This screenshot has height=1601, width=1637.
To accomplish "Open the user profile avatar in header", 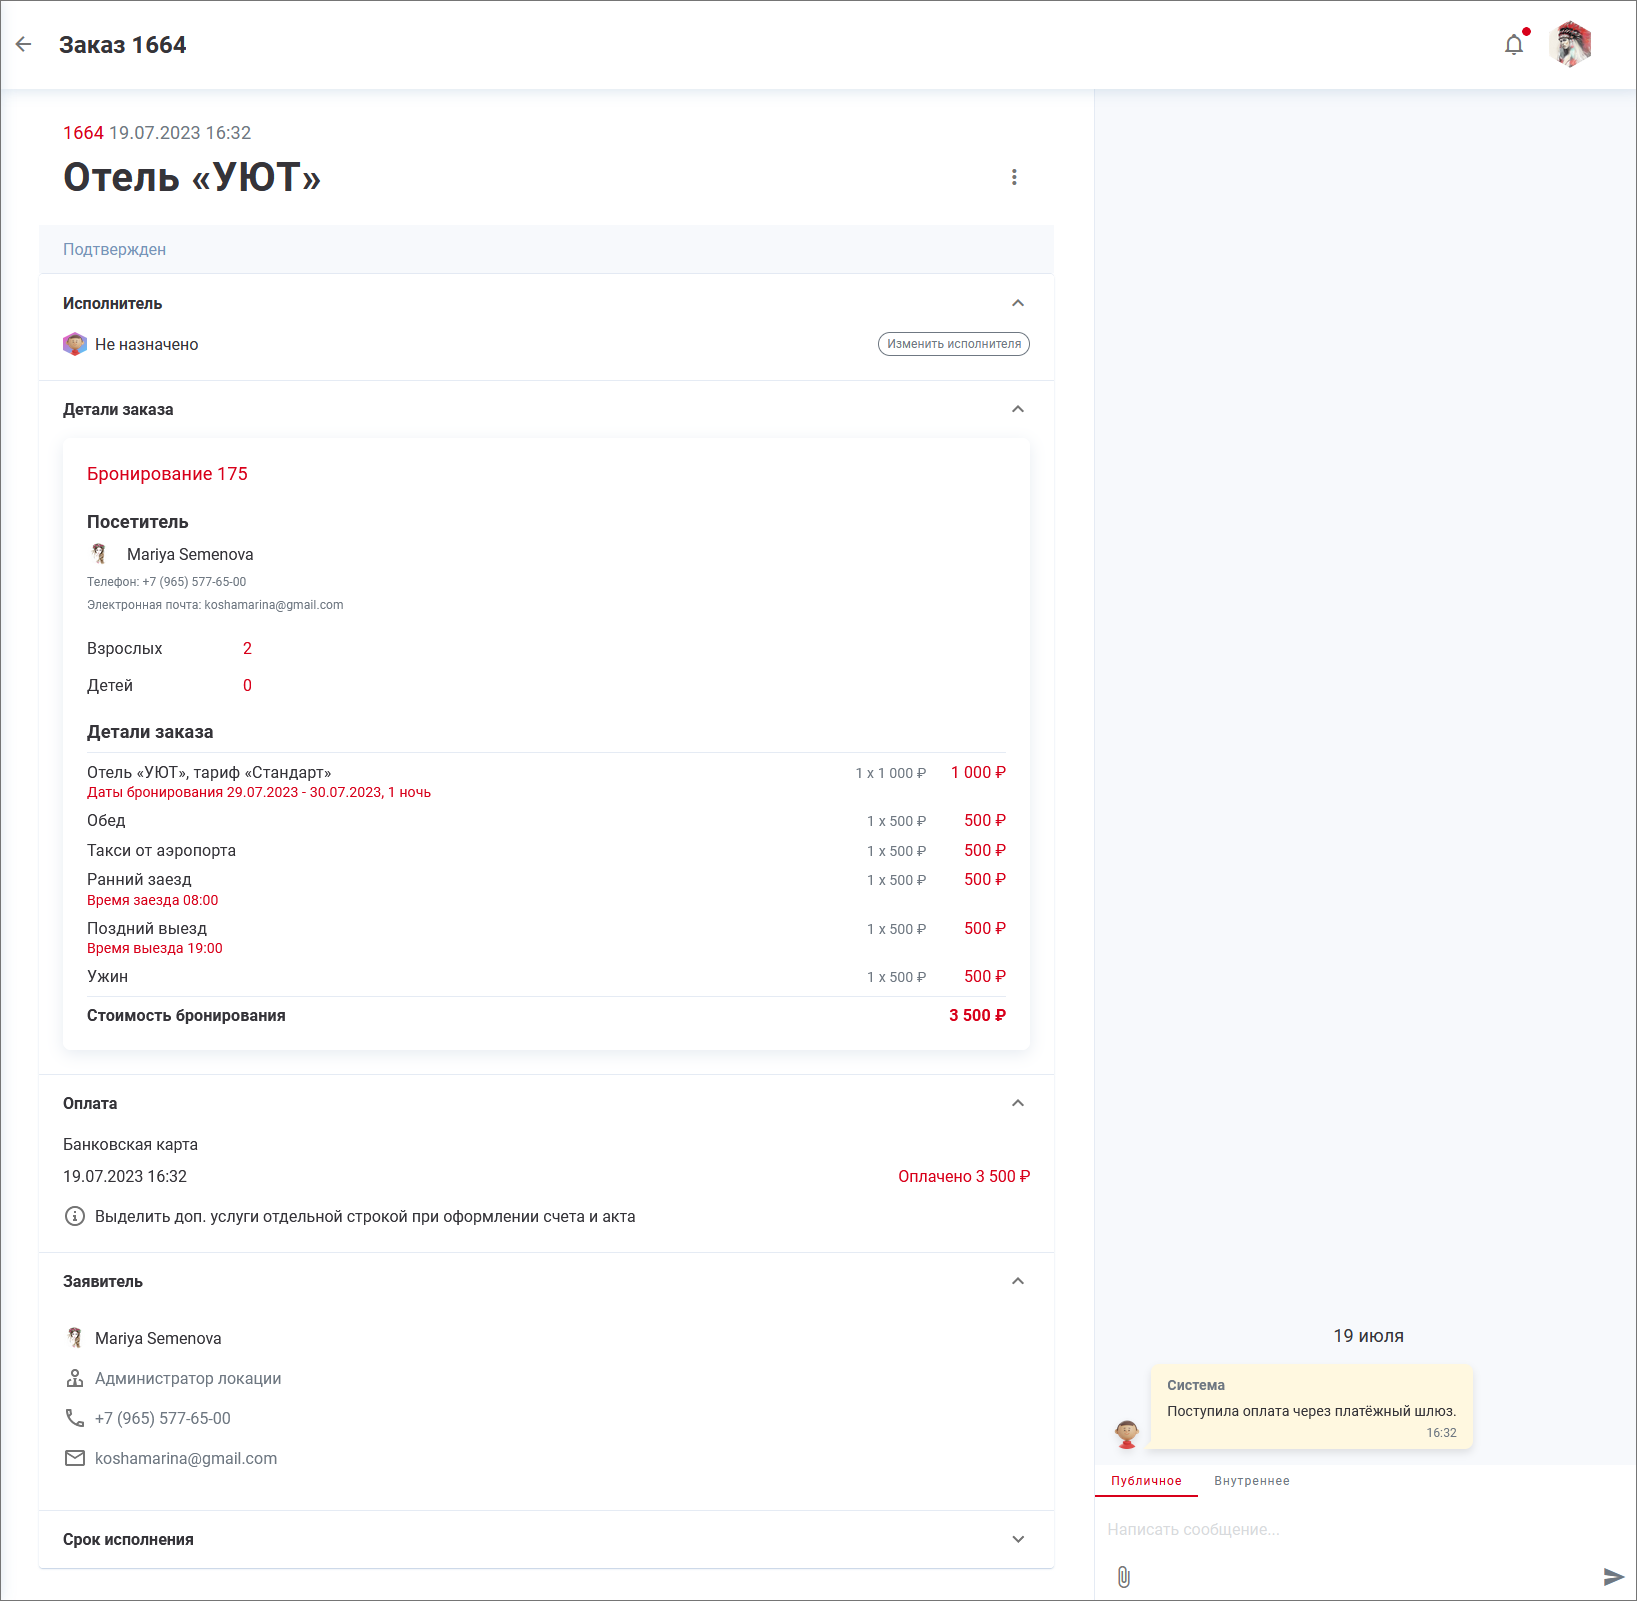I will click(1570, 44).
